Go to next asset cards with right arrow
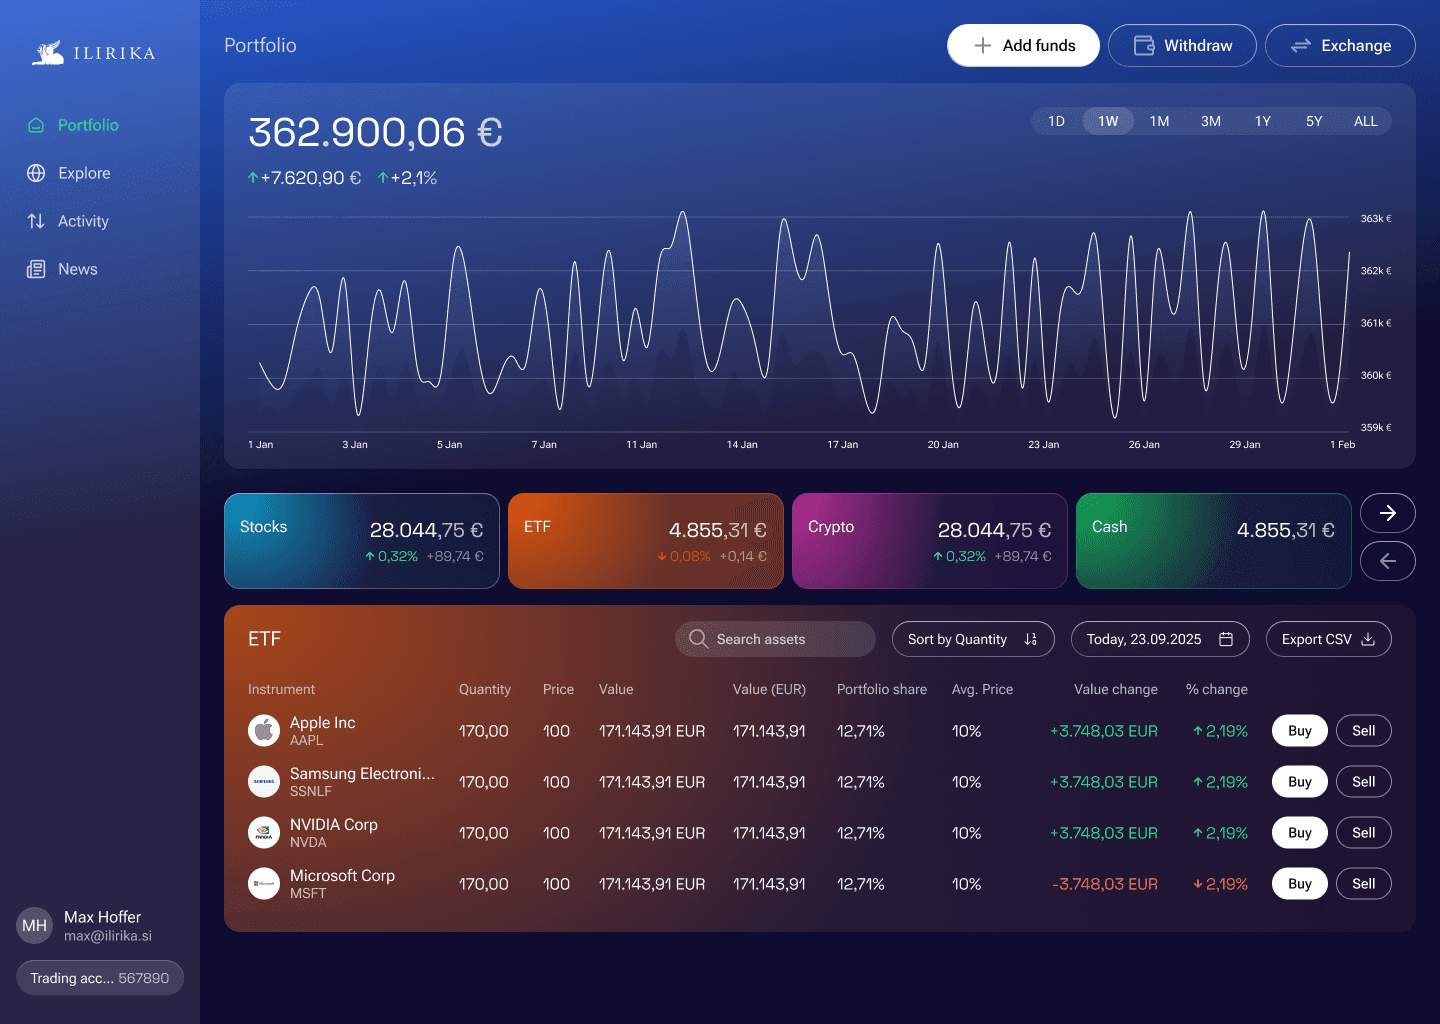Image resolution: width=1440 pixels, height=1024 pixels. 1388,513
